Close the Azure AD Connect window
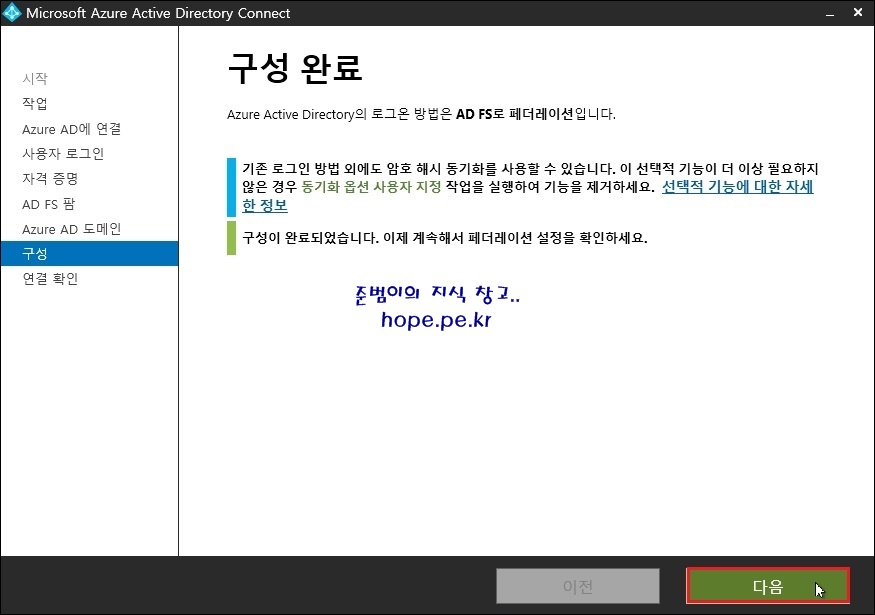The image size is (875, 615). (x=858, y=12)
